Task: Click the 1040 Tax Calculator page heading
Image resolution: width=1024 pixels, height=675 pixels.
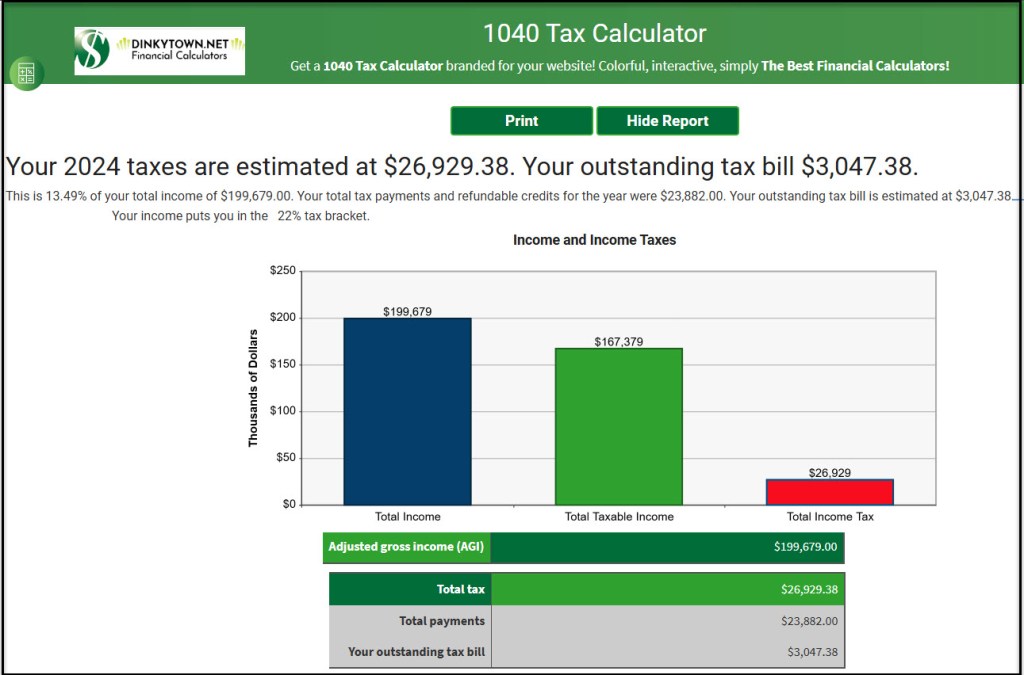Action: pos(594,33)
